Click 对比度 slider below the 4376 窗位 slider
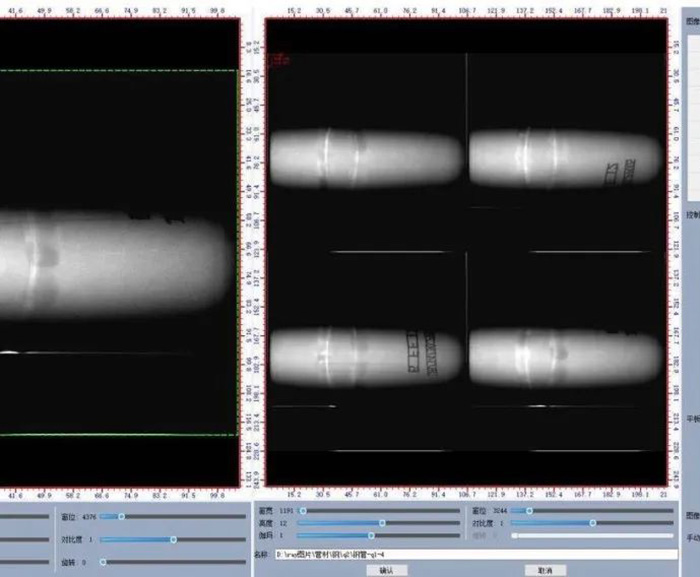This screenshot has width=700, height=577. click(x=173, y=539)
